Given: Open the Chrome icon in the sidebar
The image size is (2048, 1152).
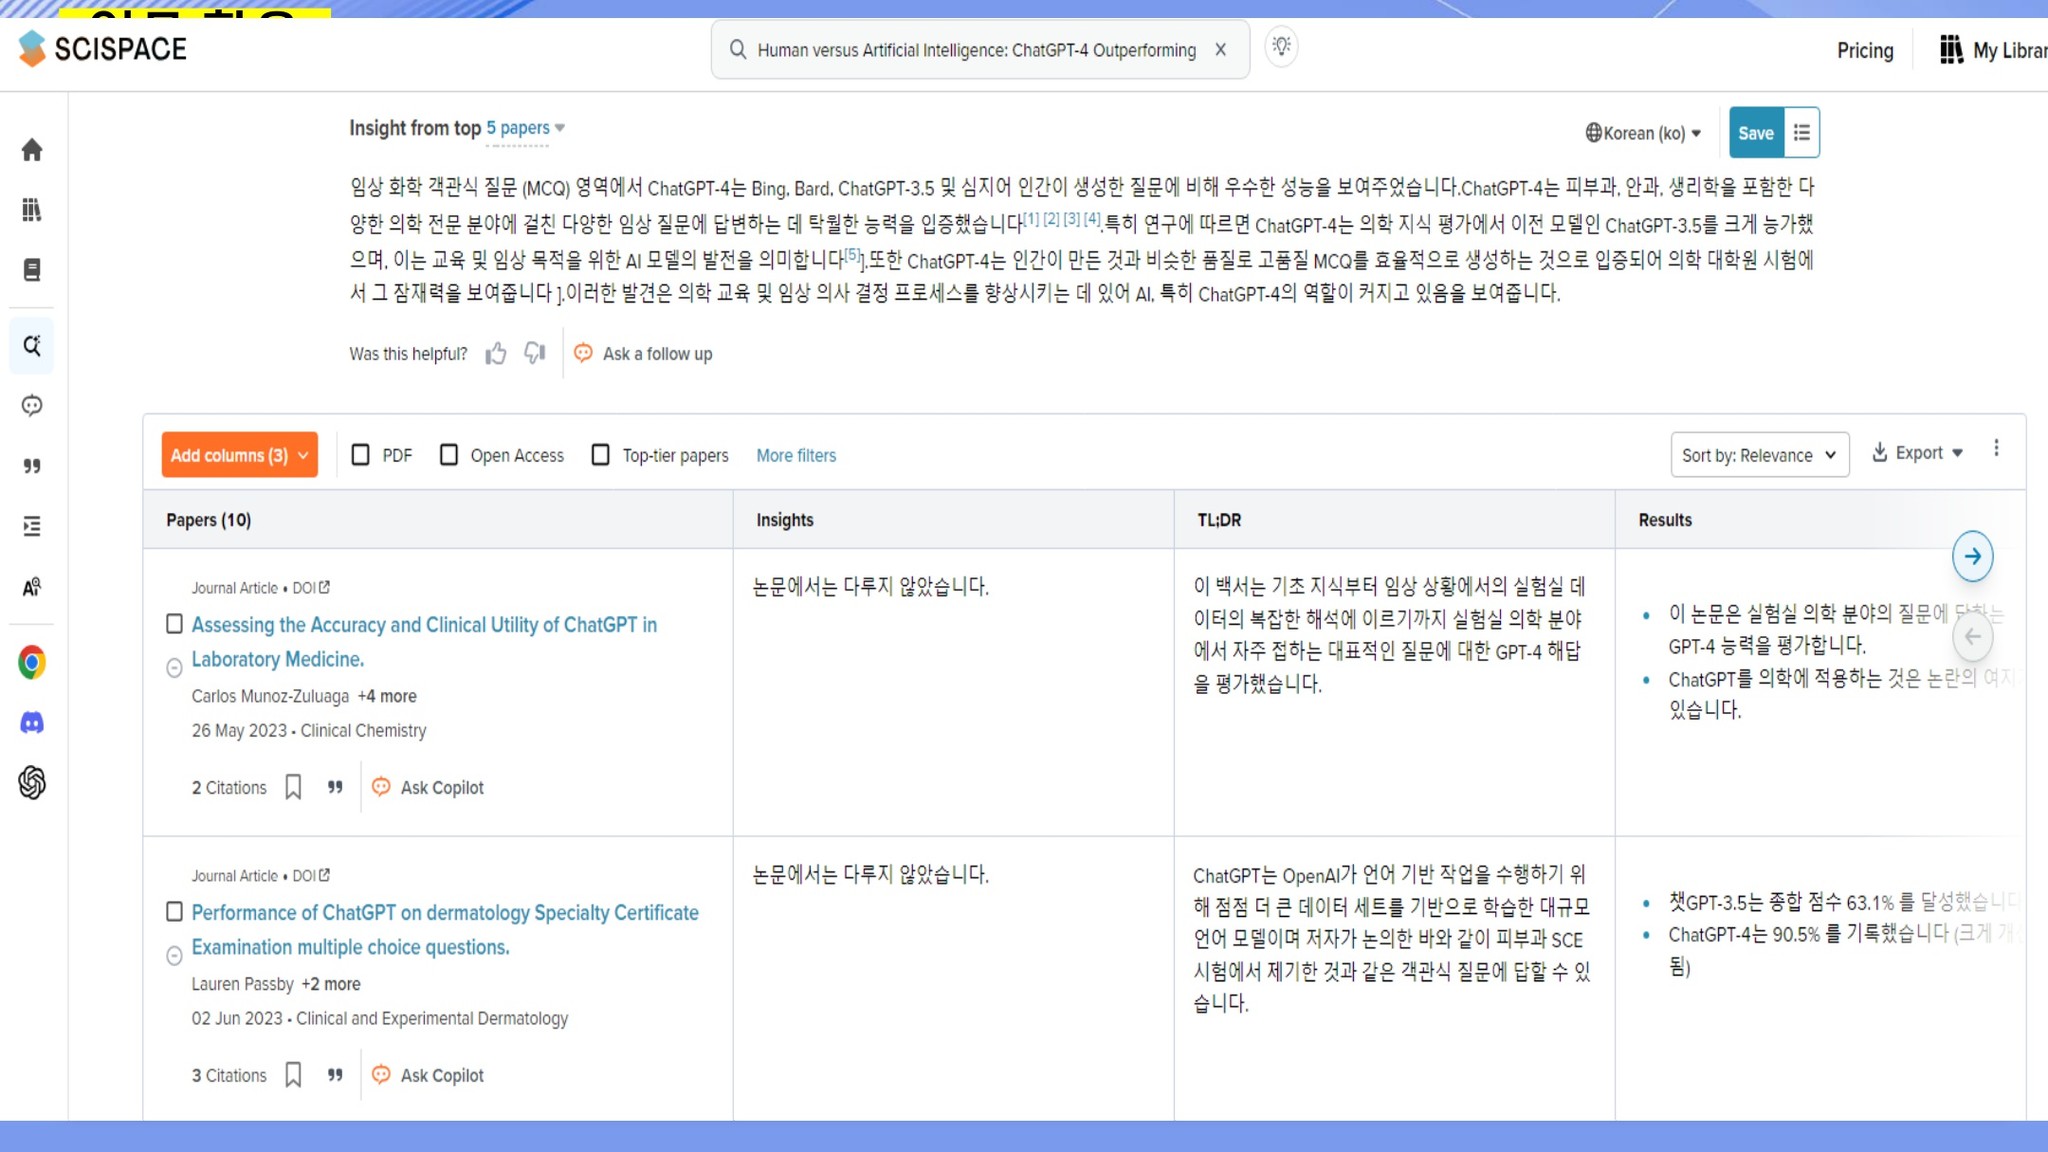Looking at the screenshot, I should coord(32,662).
